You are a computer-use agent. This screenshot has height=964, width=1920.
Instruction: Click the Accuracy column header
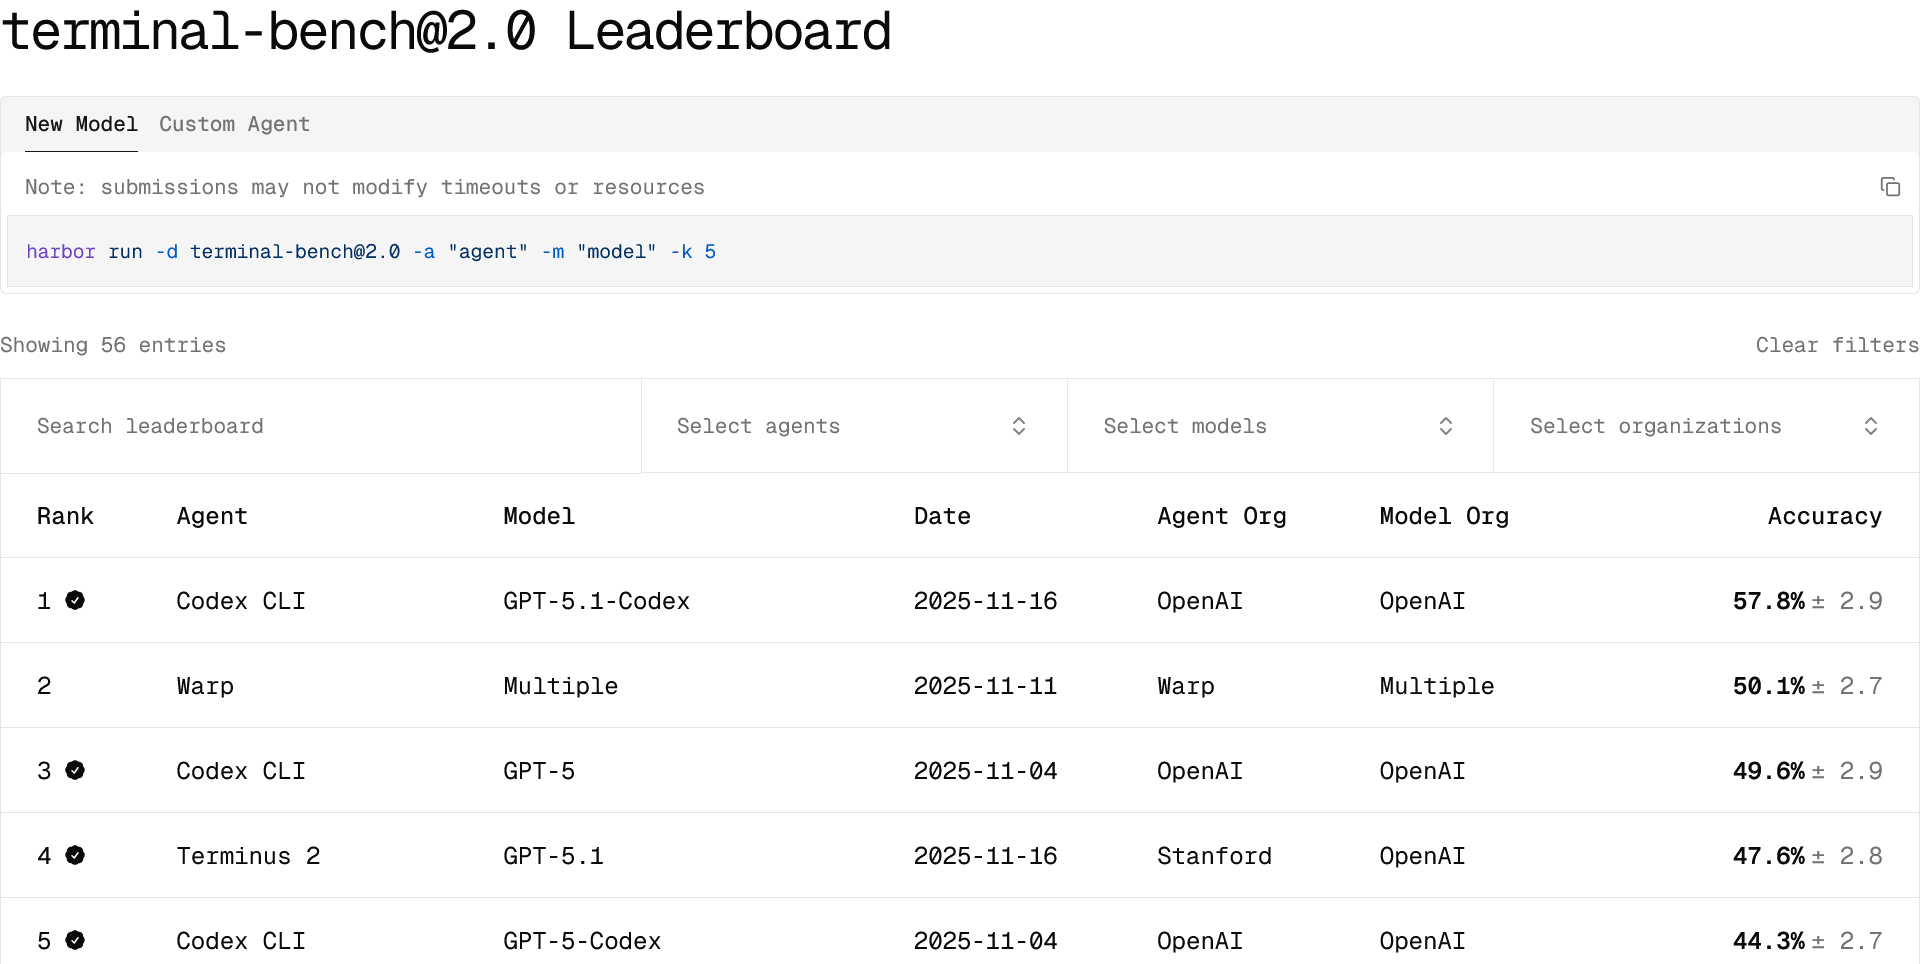(1825, 516)
